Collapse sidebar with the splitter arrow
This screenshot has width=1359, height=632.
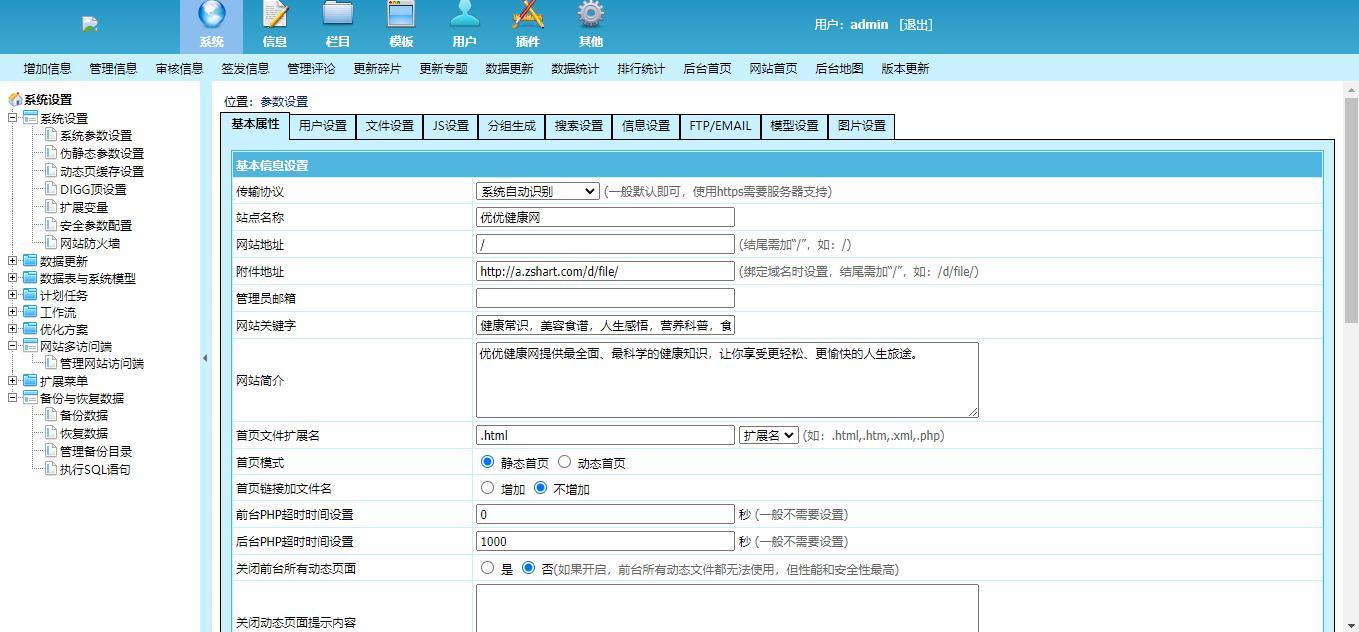point(205,358)
